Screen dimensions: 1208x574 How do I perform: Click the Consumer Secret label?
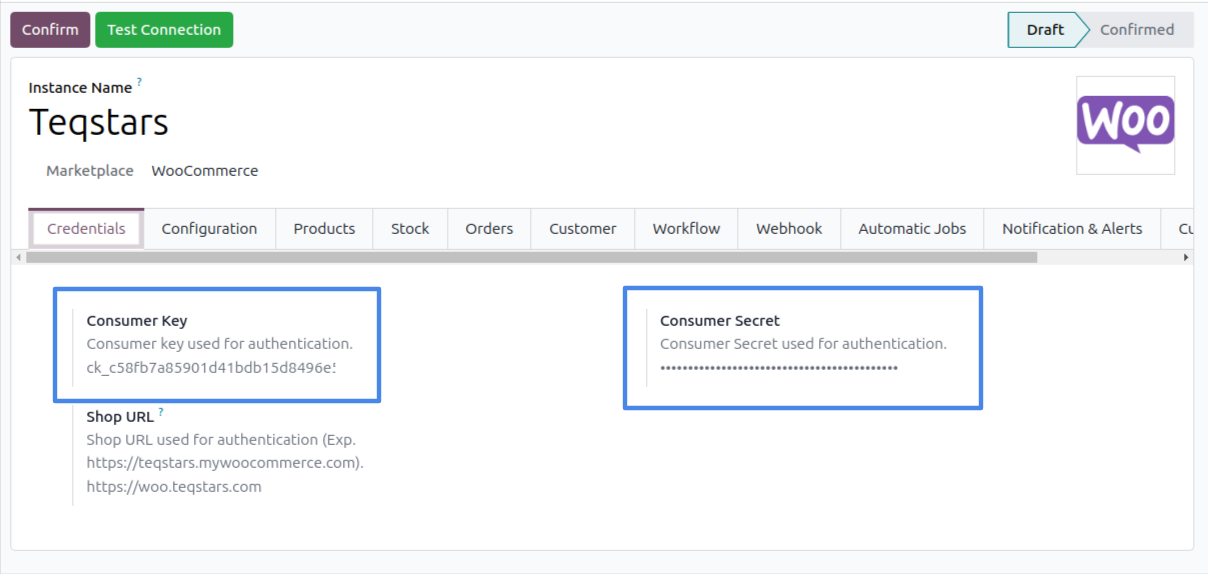[x=720, y=321]
